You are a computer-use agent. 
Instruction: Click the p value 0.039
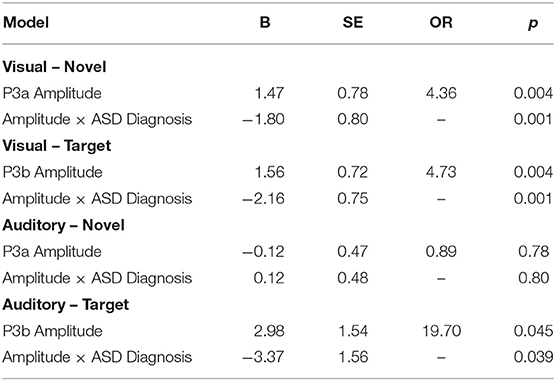(533, 357)
